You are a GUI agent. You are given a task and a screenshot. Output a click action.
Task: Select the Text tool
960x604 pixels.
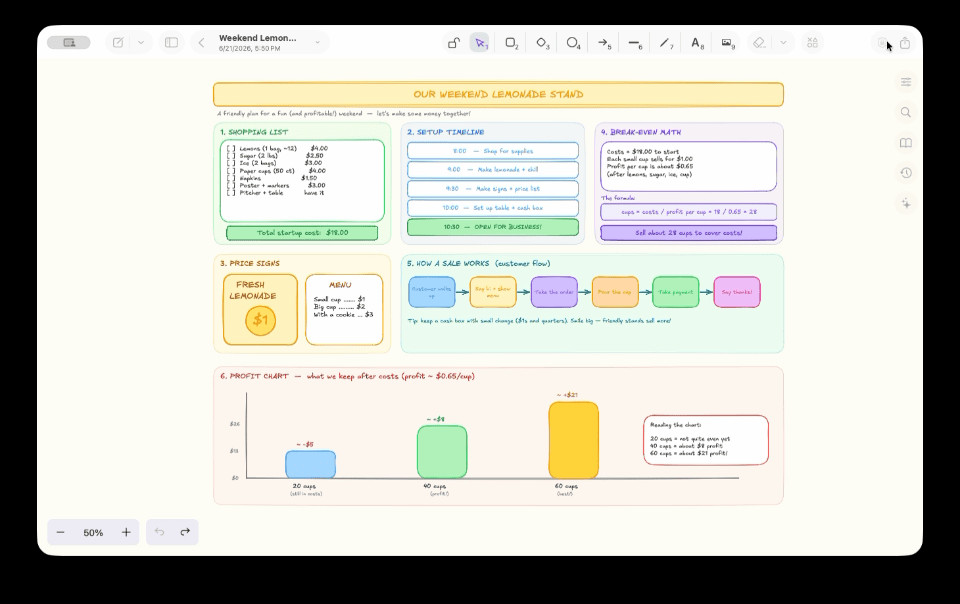point(697,43)
